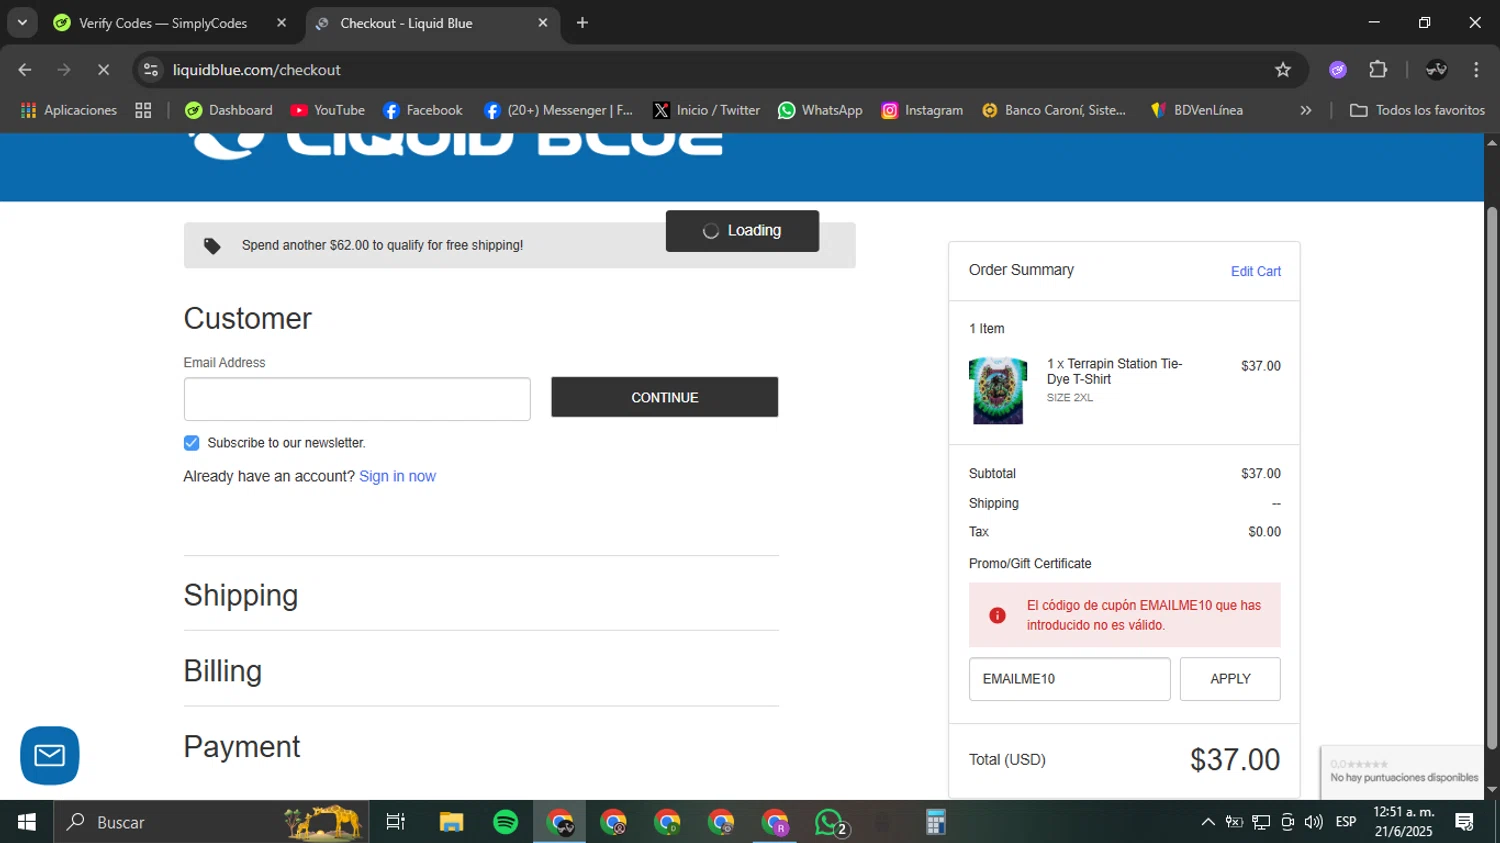Select the Checkout - Liquid Blue tab

(x=406, y=23)
